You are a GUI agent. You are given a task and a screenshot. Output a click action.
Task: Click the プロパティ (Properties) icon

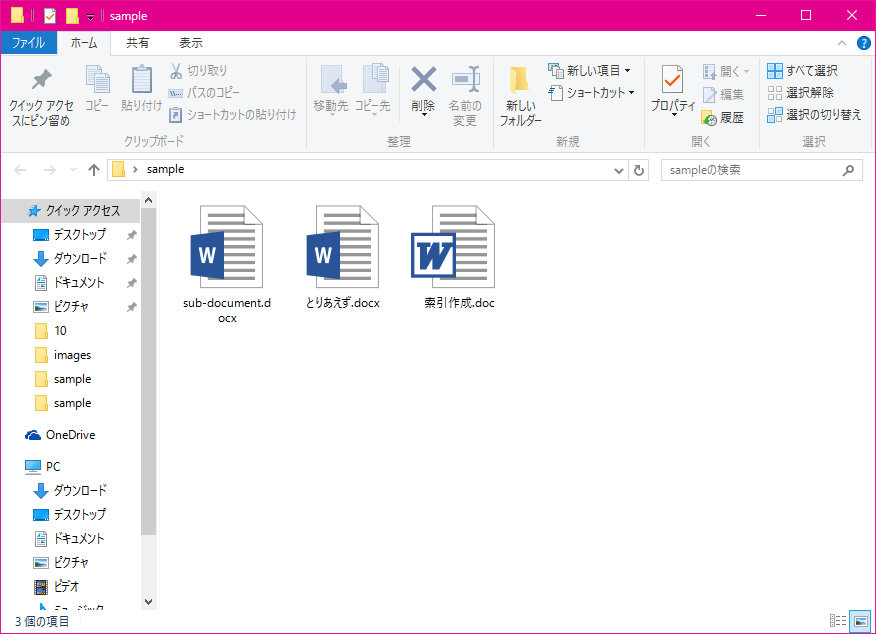[x=672, y=79]
